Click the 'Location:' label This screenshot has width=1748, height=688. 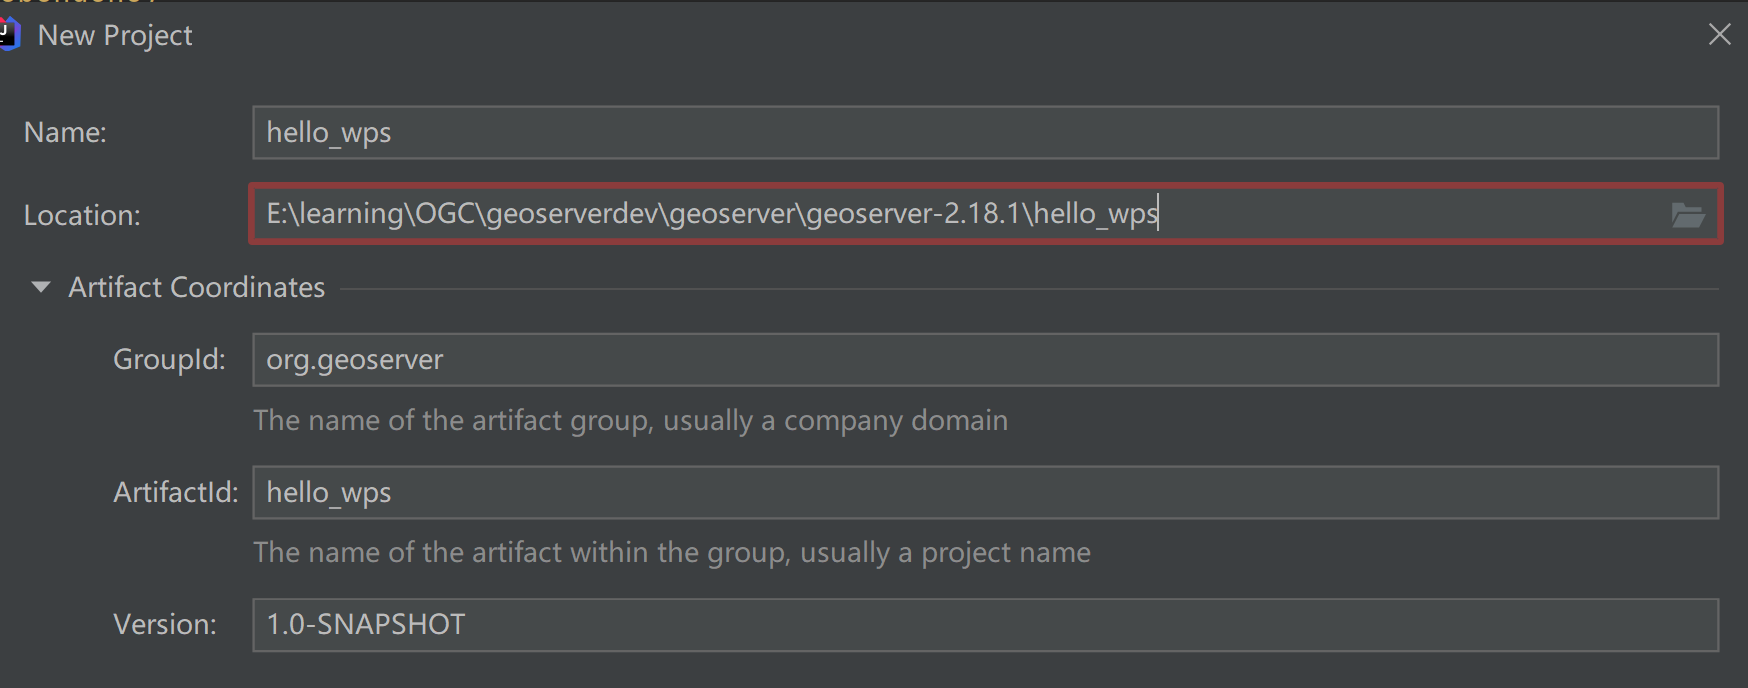pos(82,215)
